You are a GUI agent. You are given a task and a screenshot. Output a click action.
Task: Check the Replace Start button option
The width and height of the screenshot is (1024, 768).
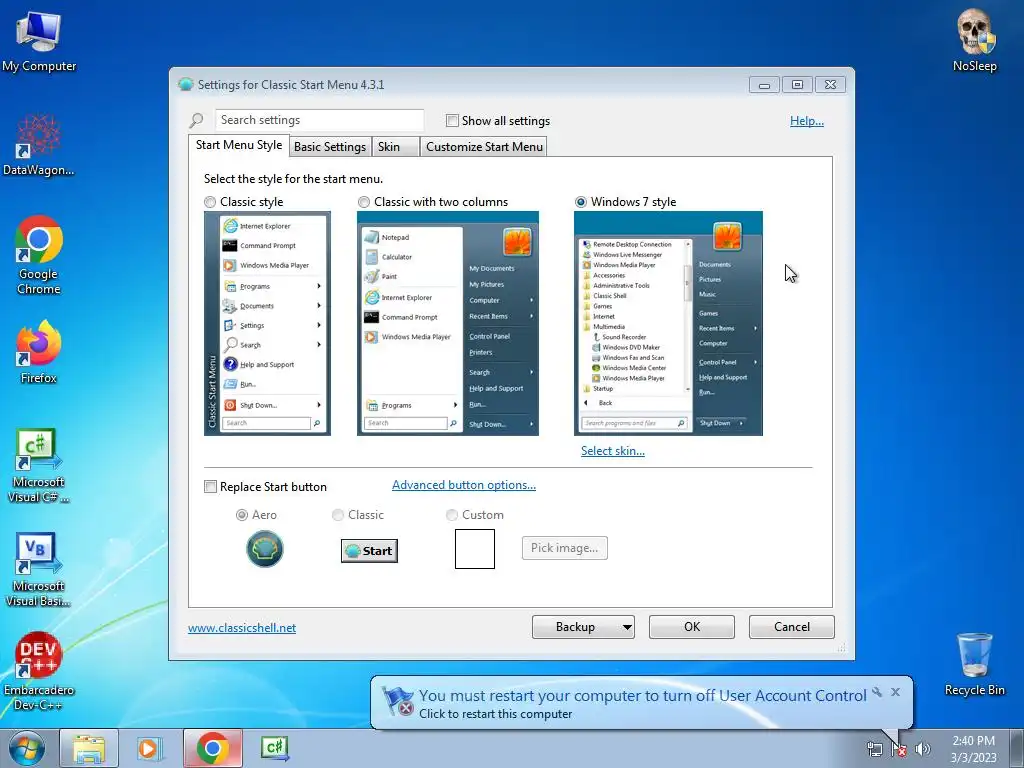click(210, 487)
